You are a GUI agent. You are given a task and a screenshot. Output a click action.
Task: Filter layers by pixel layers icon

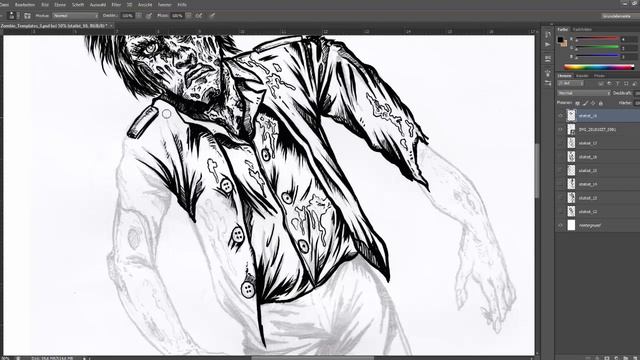[x=601, y=84]
